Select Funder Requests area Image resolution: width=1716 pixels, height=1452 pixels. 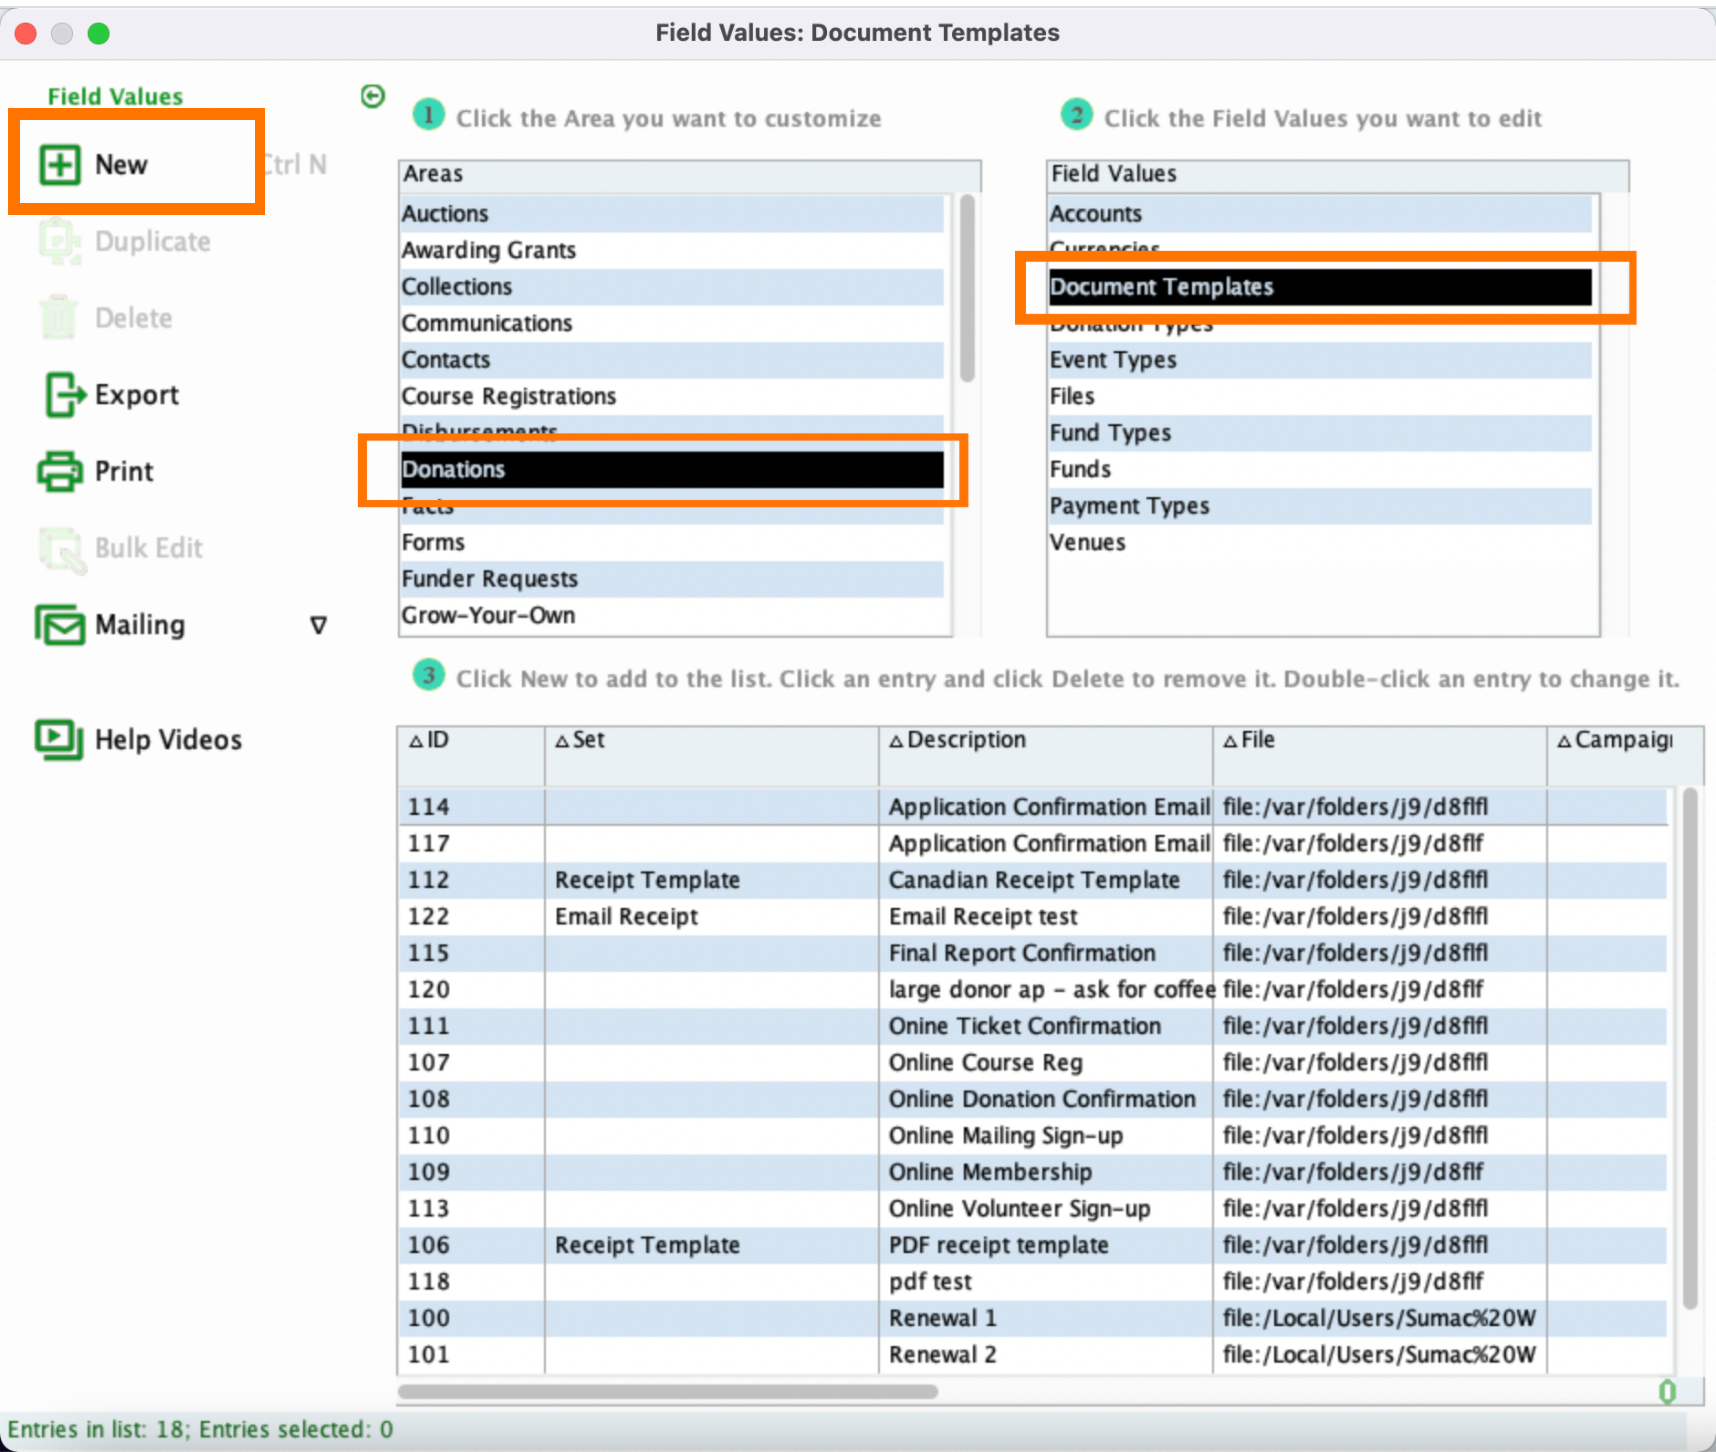coord(671,579)
